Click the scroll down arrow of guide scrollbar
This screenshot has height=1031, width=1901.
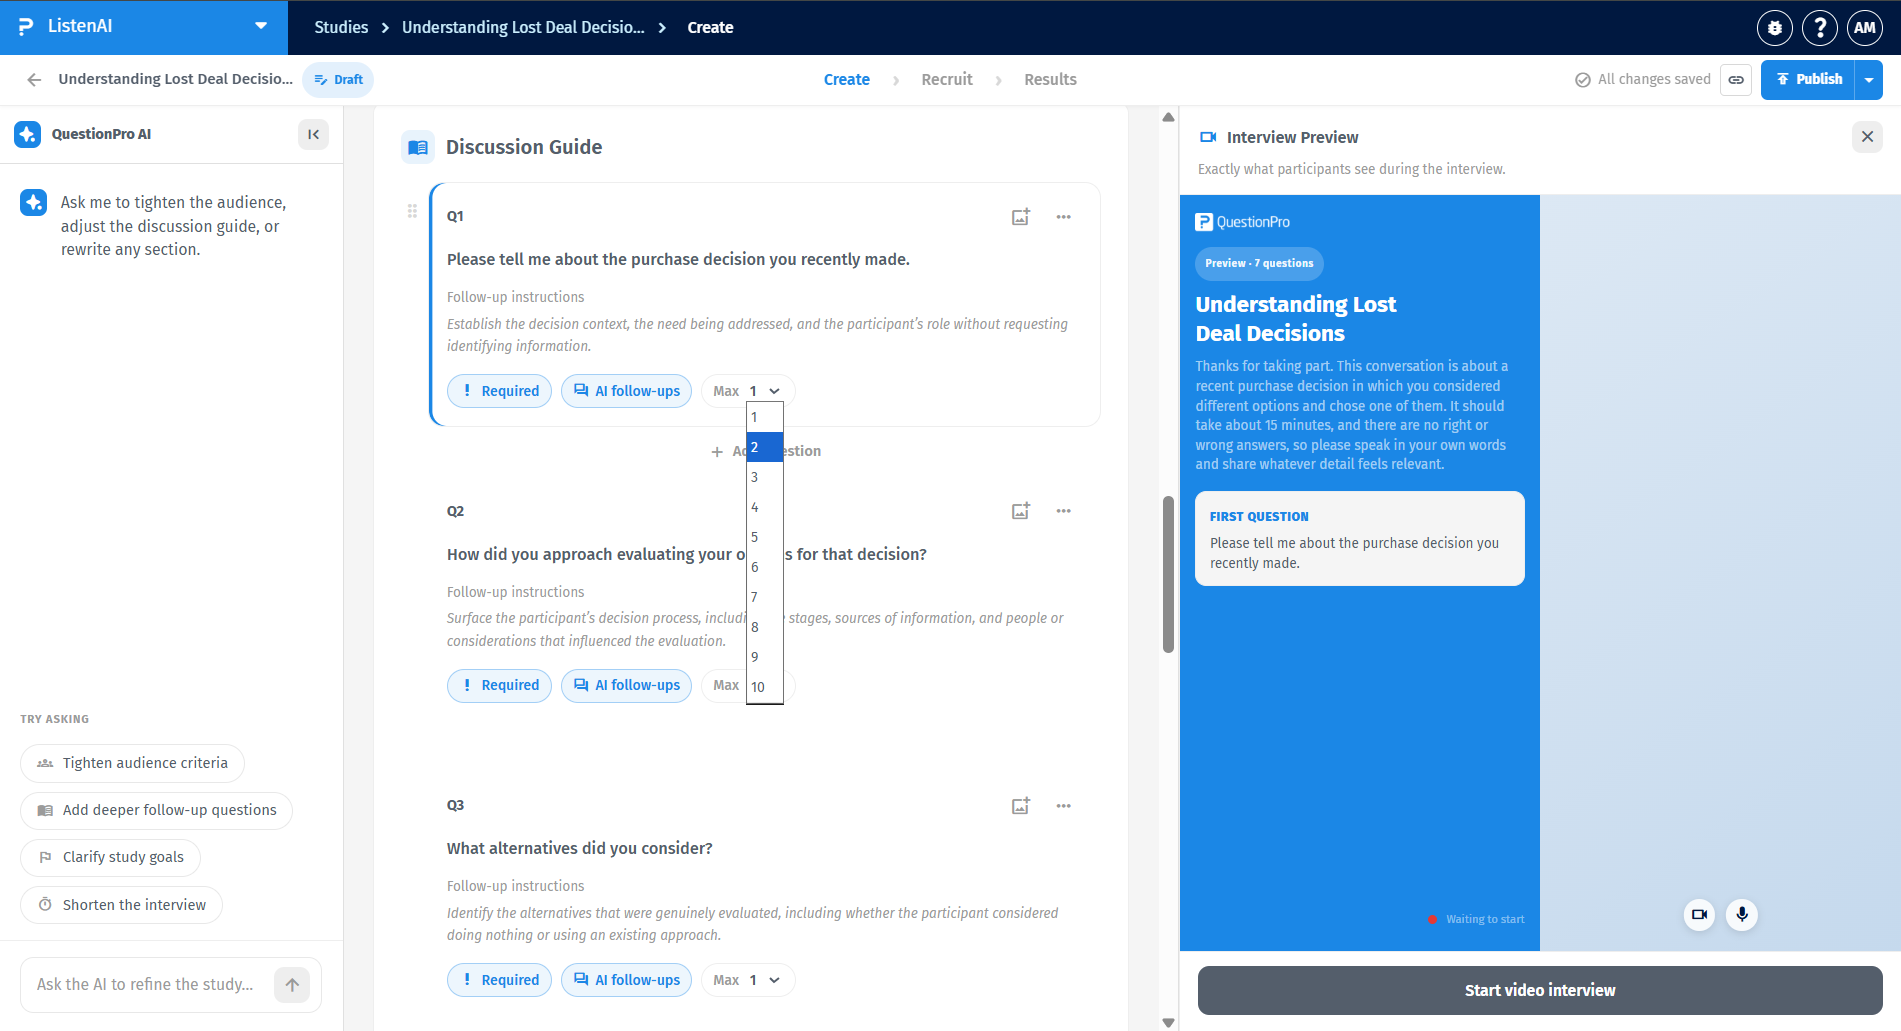[x=1168, y=1022]
